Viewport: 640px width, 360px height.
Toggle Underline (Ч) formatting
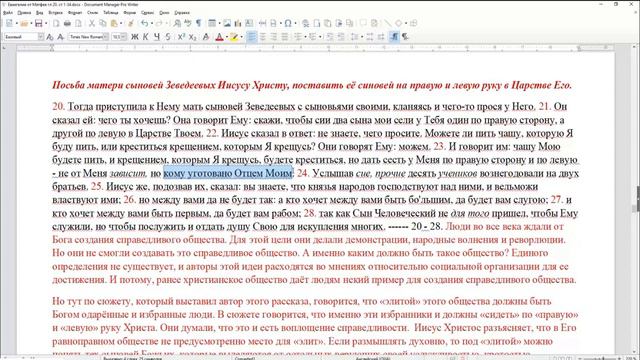pyautogui.click(x=157, y=37)
